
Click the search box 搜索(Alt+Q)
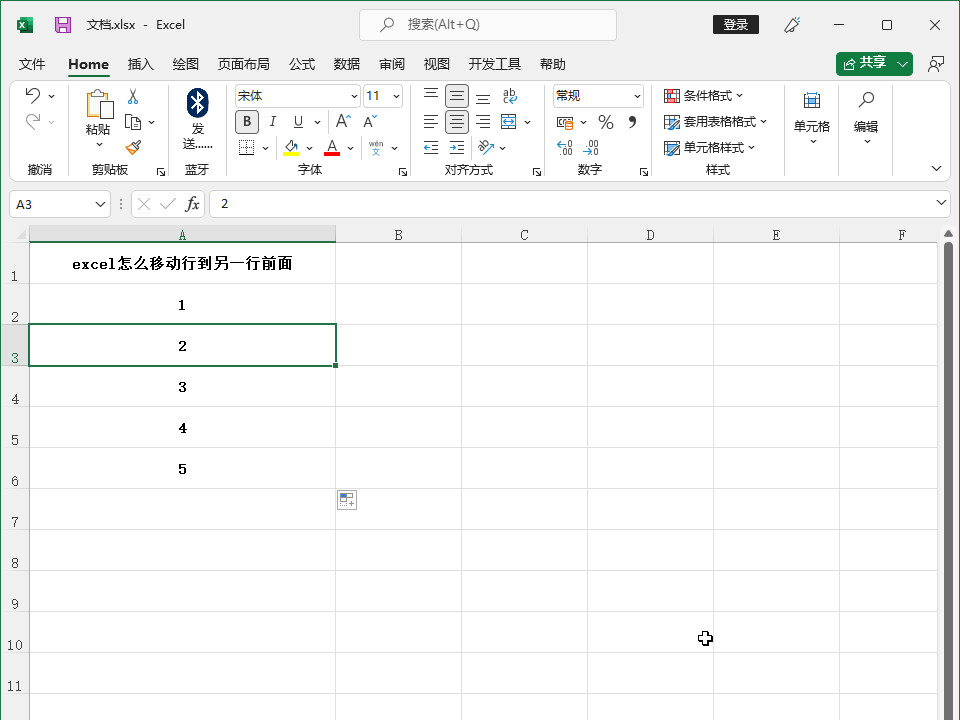pyautogui.click(x=488, y=25)
